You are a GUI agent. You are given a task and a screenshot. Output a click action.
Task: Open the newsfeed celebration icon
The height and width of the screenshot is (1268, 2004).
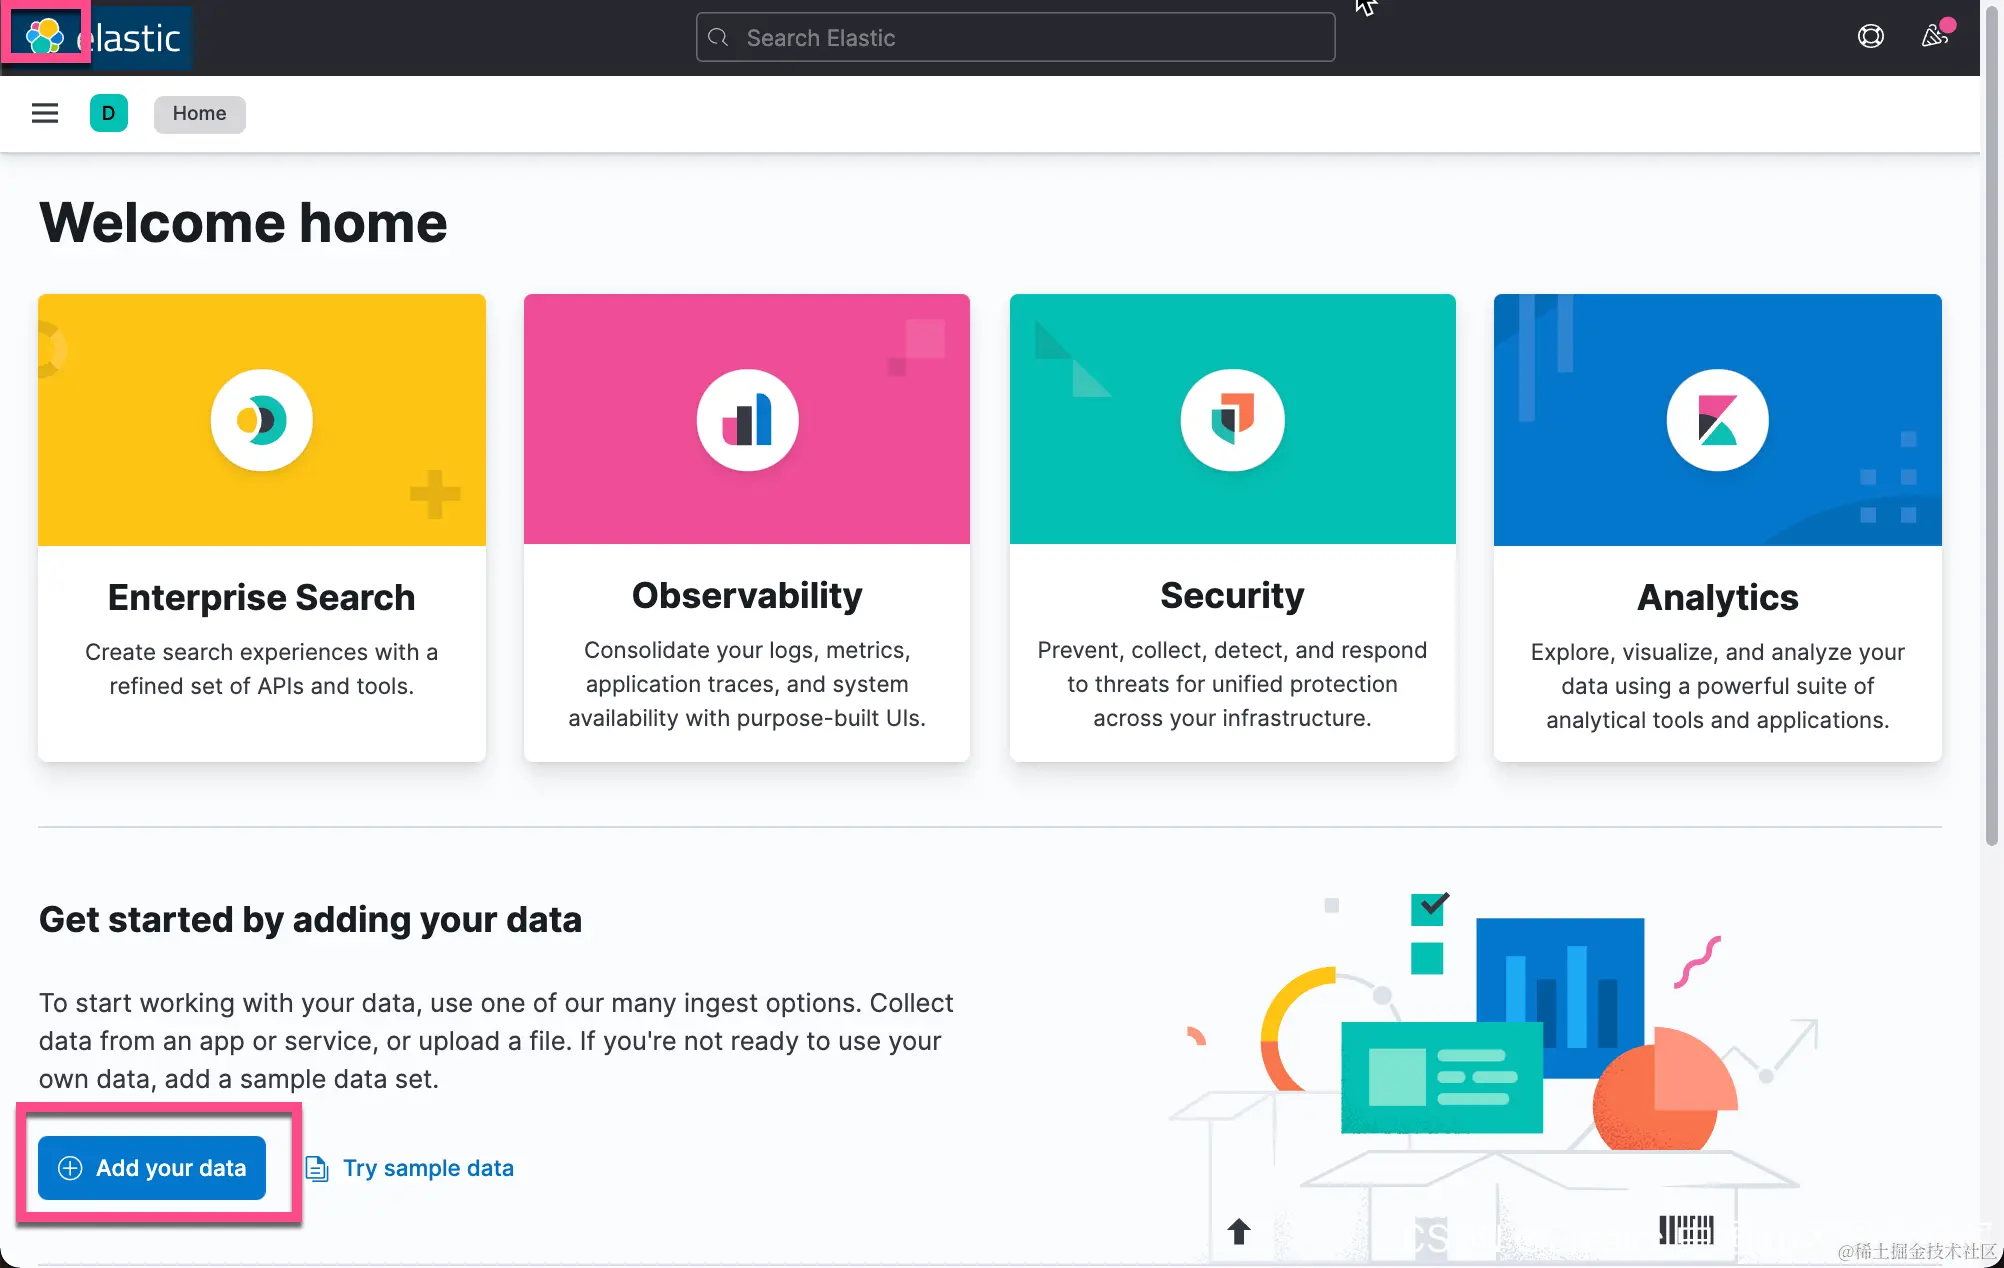[1935, 37]
